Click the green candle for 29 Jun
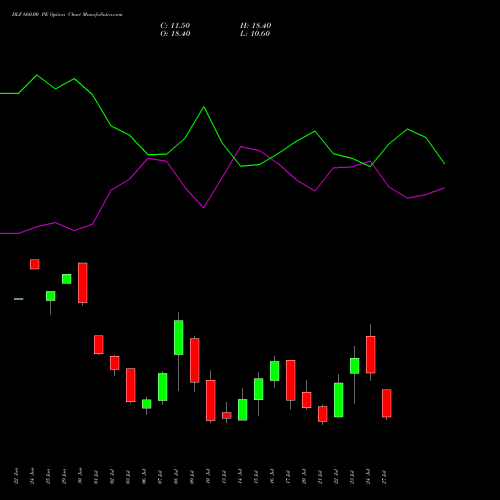This screenshot has width=500, height=500. pyautogui.click(x=67, y=279)
